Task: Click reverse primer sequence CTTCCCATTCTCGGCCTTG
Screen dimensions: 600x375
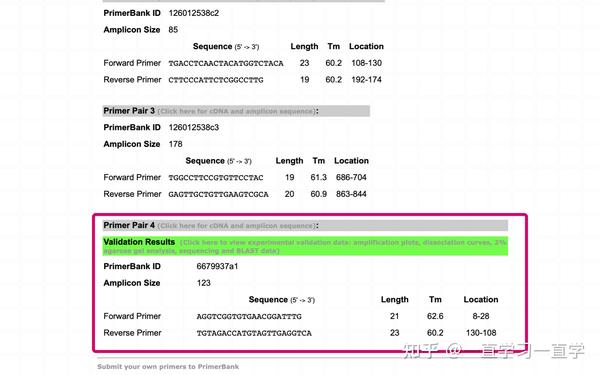Action: [216, 80]
